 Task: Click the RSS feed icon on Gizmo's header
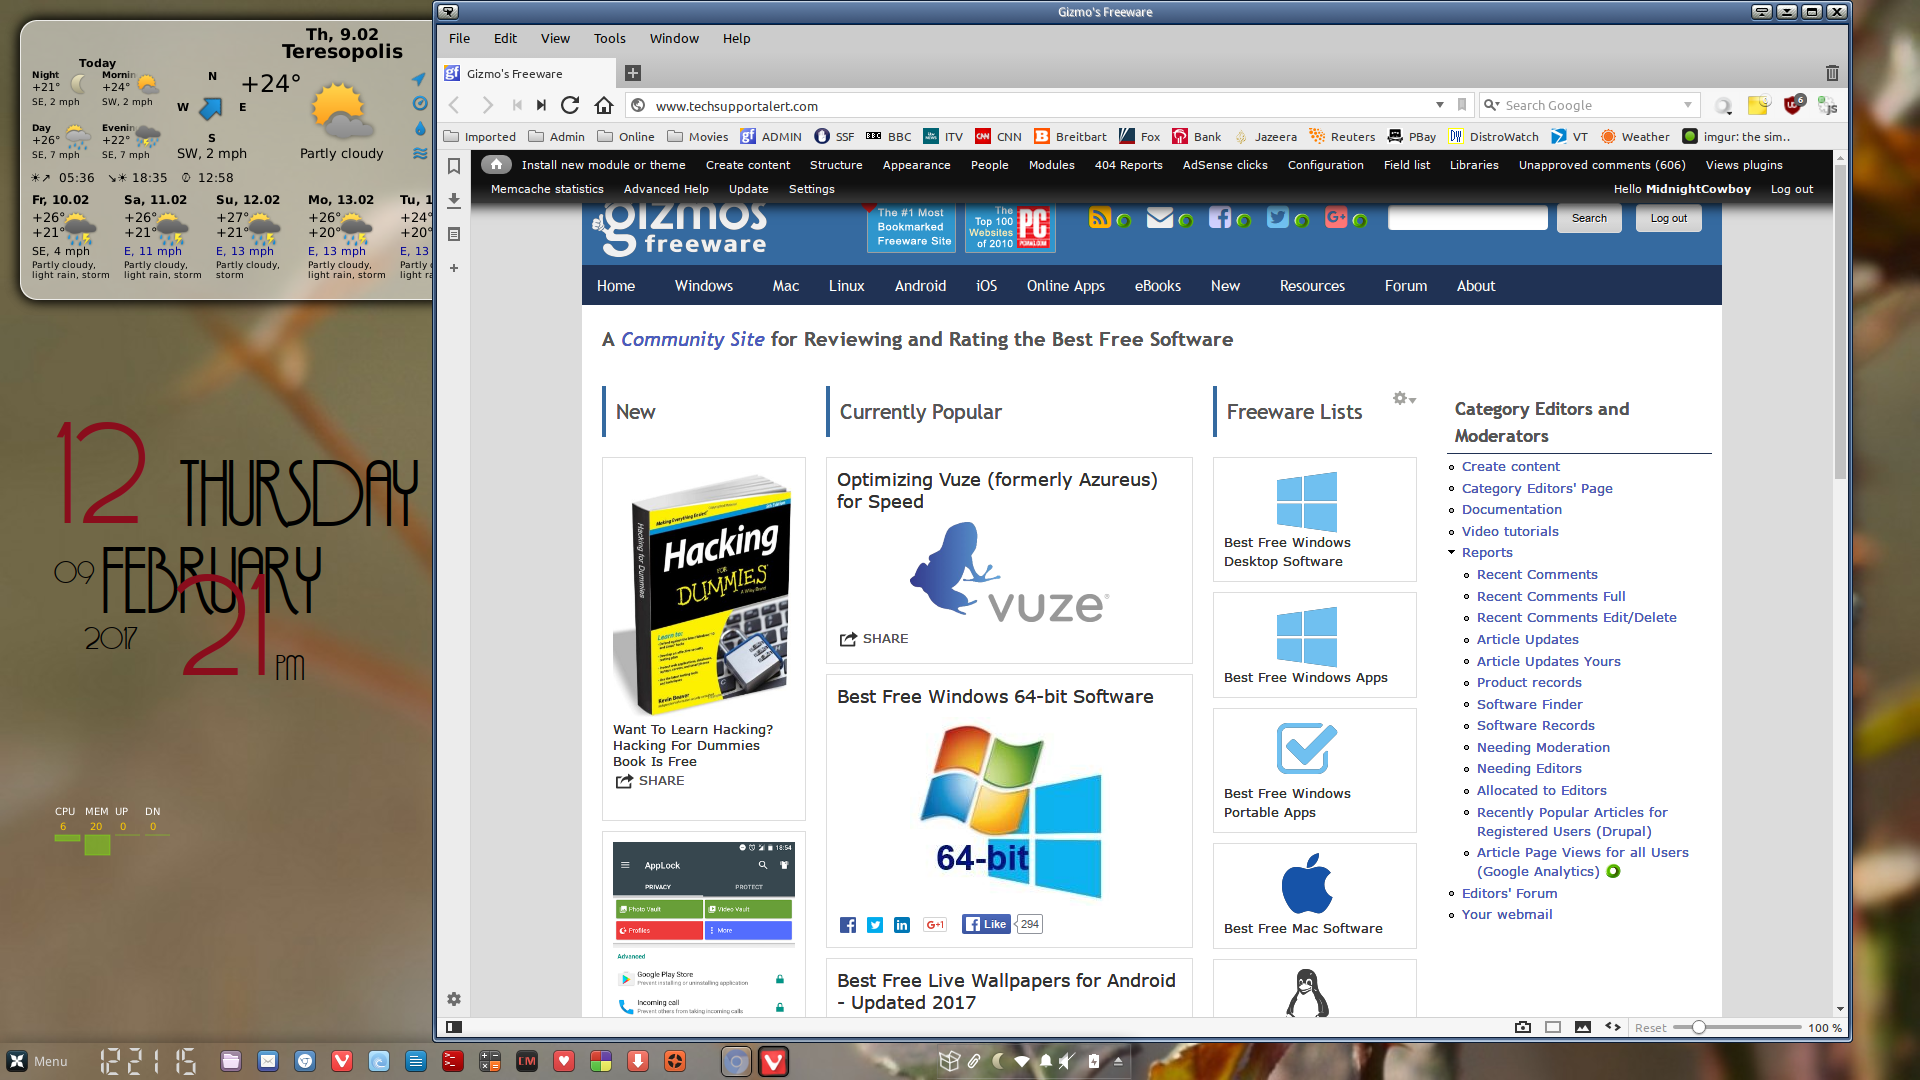click(x=1100, y=218)
